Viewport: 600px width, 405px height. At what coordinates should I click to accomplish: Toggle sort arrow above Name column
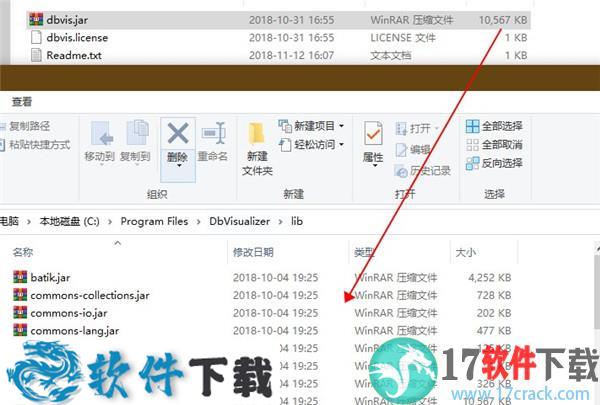pos(118,243)
